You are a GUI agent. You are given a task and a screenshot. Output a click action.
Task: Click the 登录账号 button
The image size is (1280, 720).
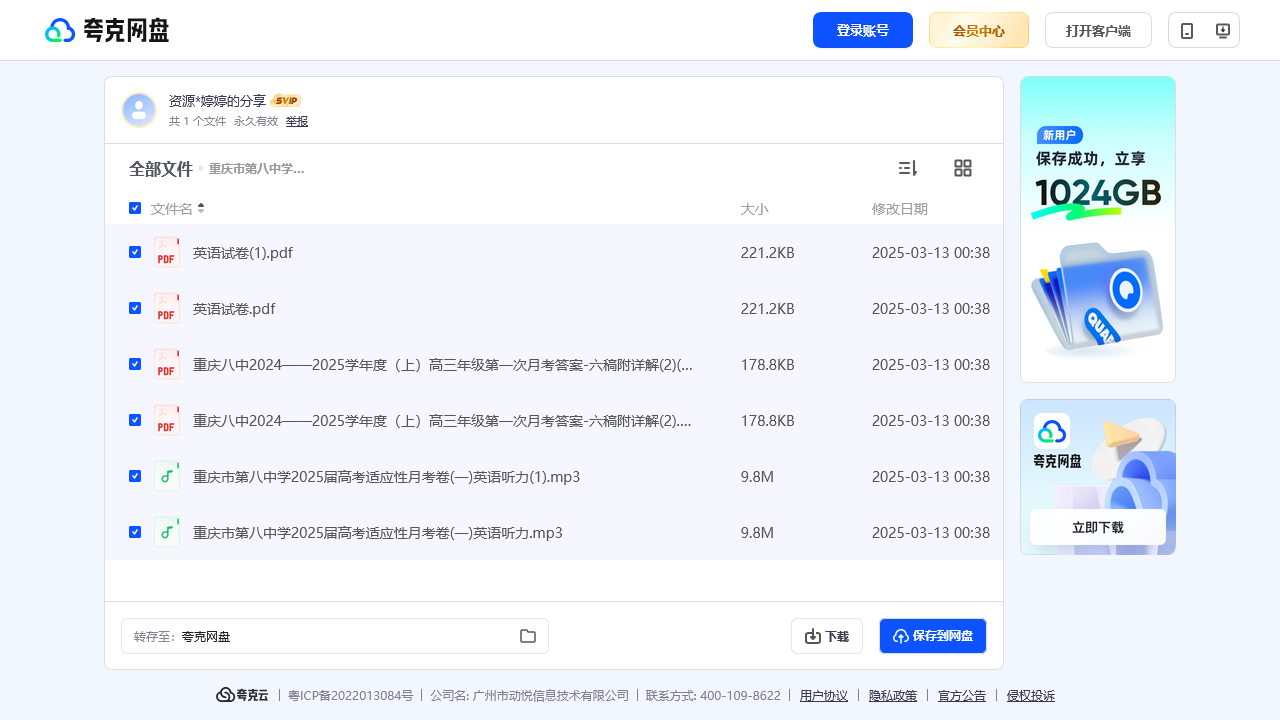tap(863, 30)
